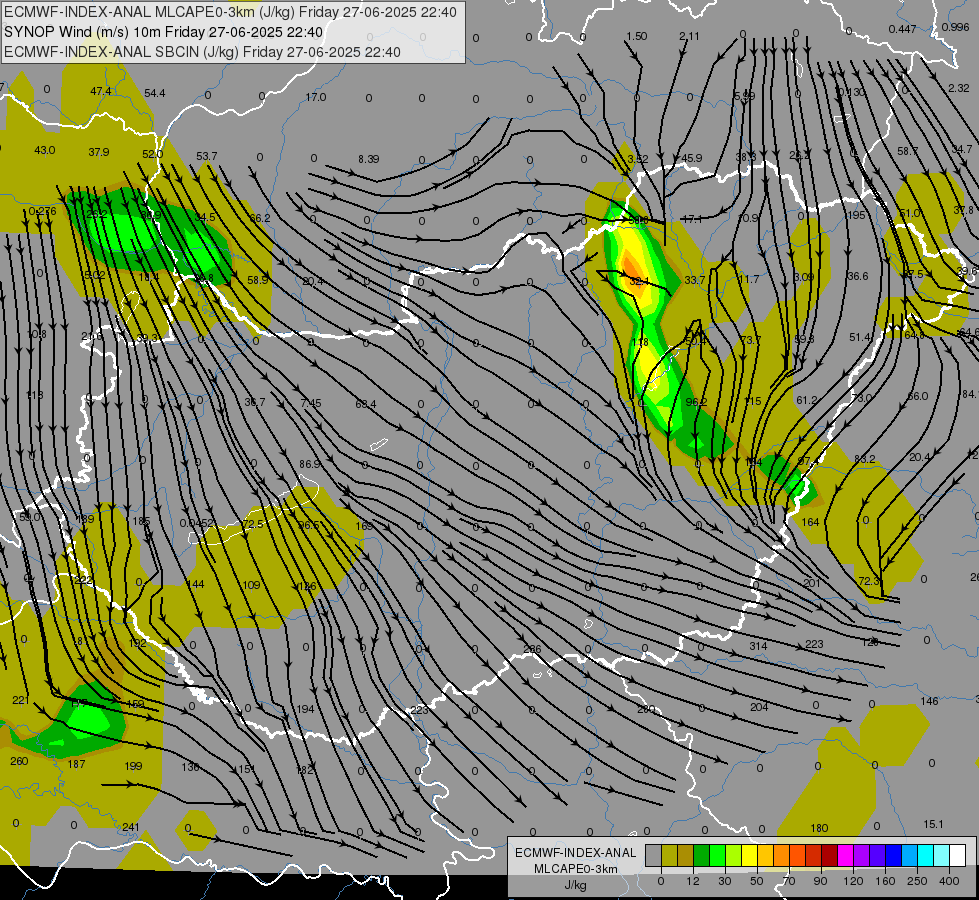Click the 204 map value
This screenshot has height=900, width=979.
coord(759,707)
